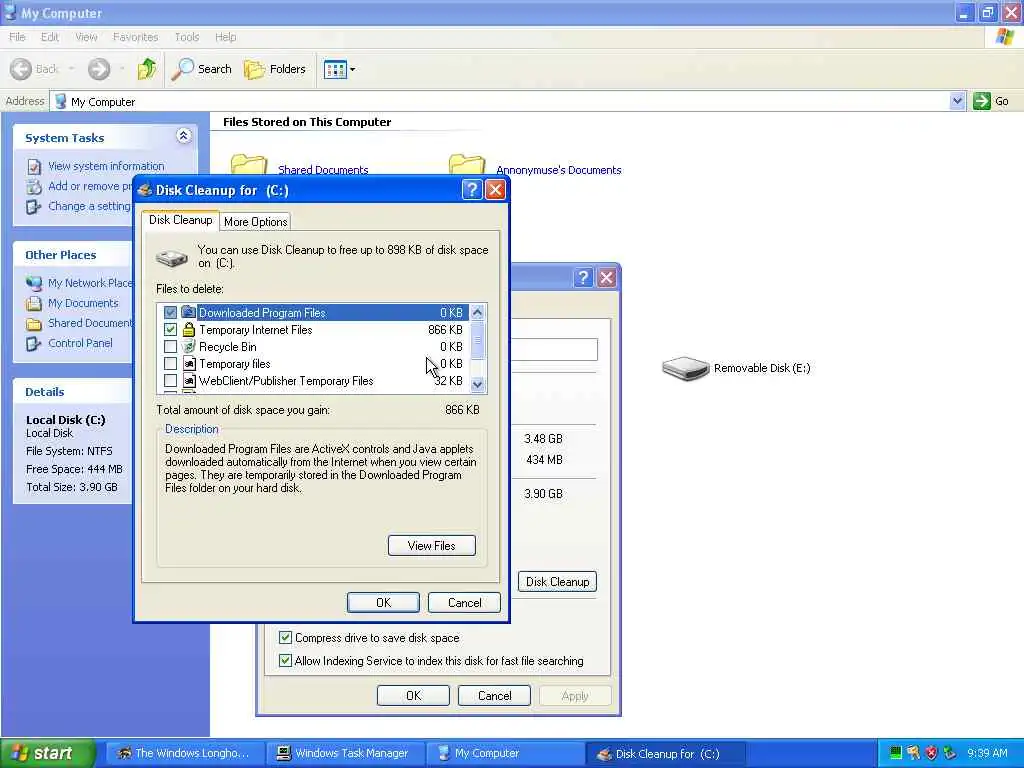1024x768 pixels.
Task: Click the Disk Cleanup dialog help button
Action: (x=472, y=190)
